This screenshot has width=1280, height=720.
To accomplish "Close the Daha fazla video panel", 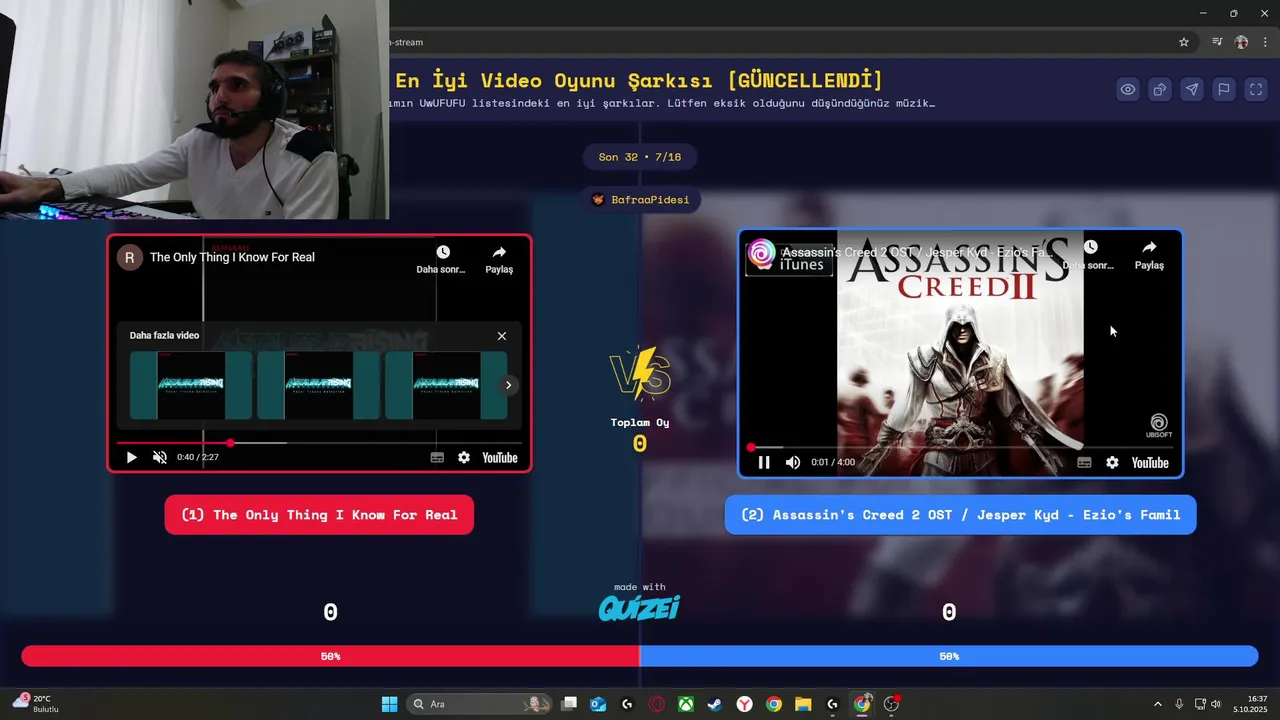I will click(x=502, y=336).
